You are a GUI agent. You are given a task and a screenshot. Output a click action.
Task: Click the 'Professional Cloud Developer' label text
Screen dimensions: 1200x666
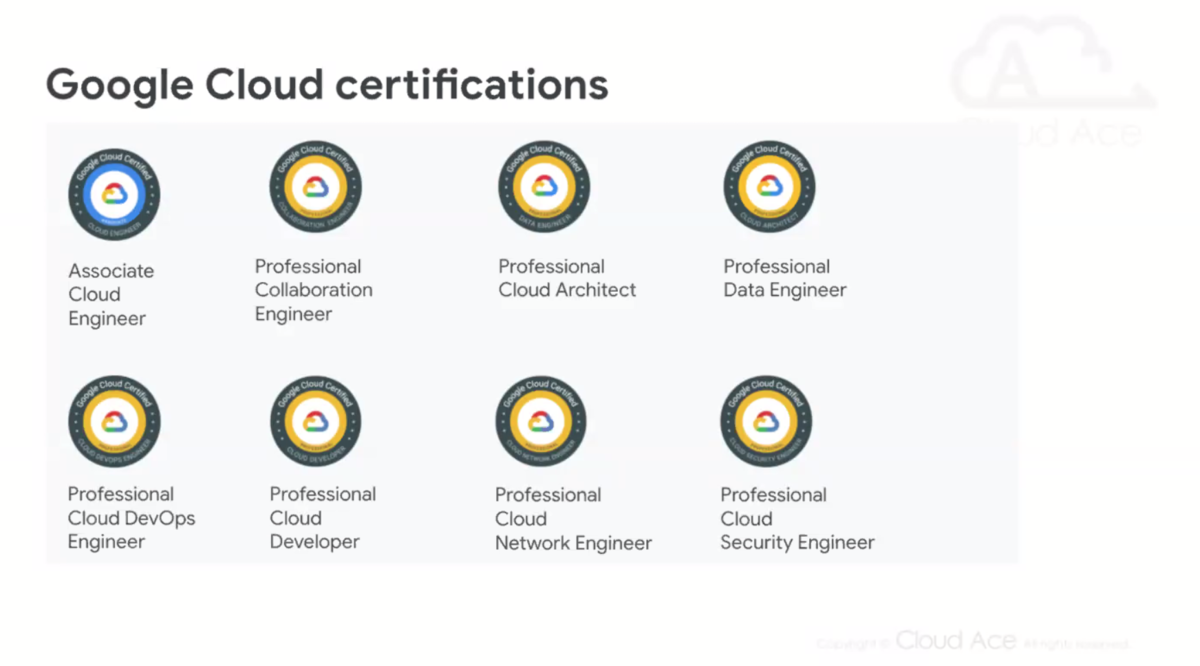point(322,518)
